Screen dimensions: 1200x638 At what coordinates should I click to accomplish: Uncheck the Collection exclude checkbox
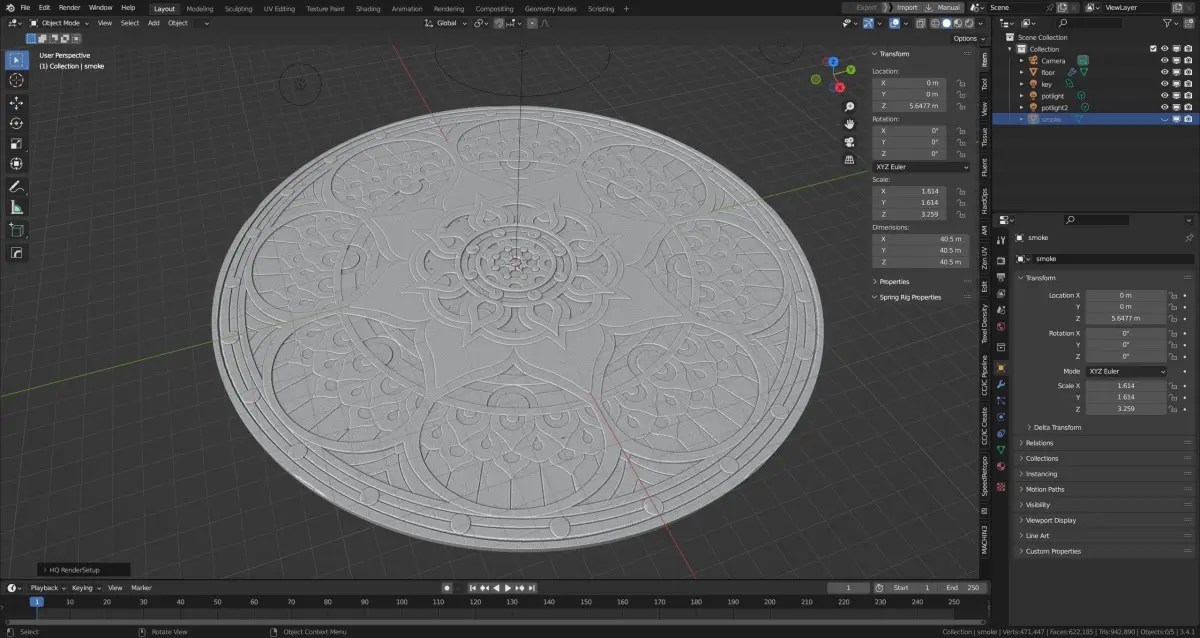(x=1153, y=49)
